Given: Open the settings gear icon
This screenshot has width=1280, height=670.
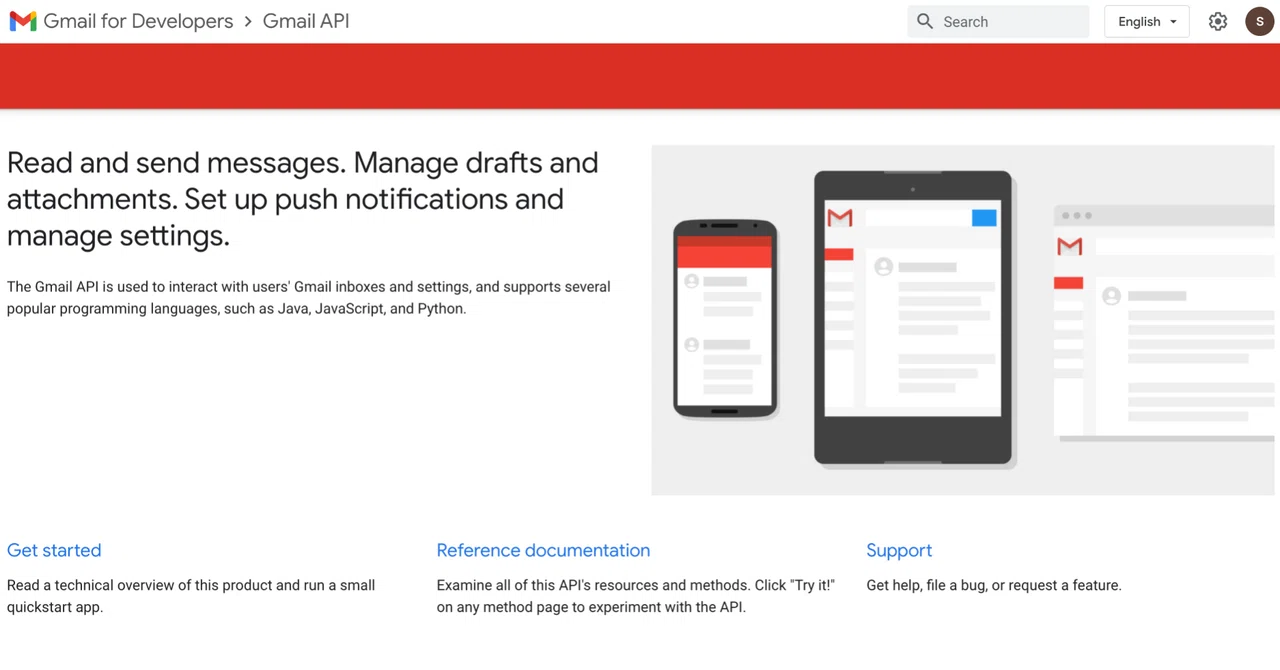Looking at the screenshot, I should pos(1217,21).
